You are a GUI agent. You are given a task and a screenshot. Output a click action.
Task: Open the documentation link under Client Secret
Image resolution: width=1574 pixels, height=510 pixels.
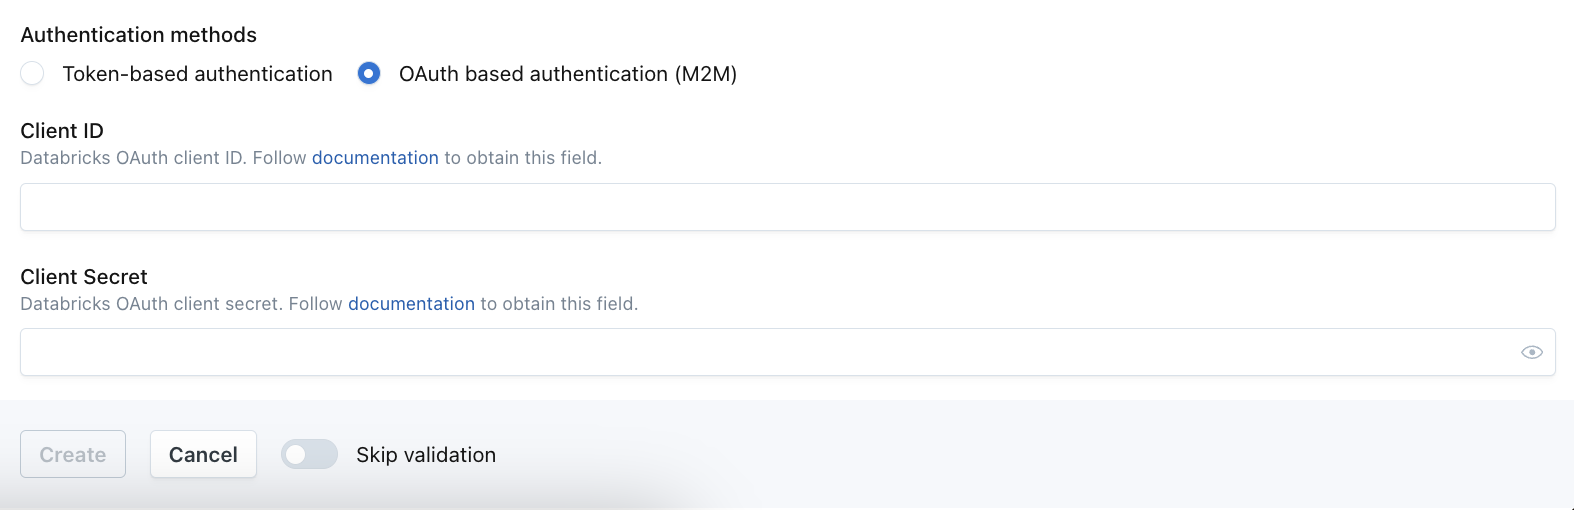coord(411,304)
